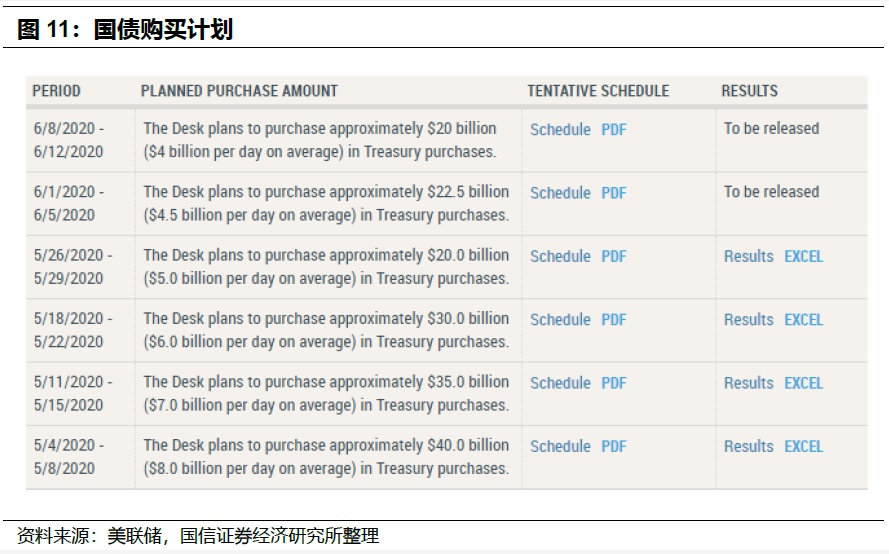Download PDF for 6/1/2020 - 6/5/2020 period
The width and height of the screenshot is (889, 554).
[x=614, y=193]
